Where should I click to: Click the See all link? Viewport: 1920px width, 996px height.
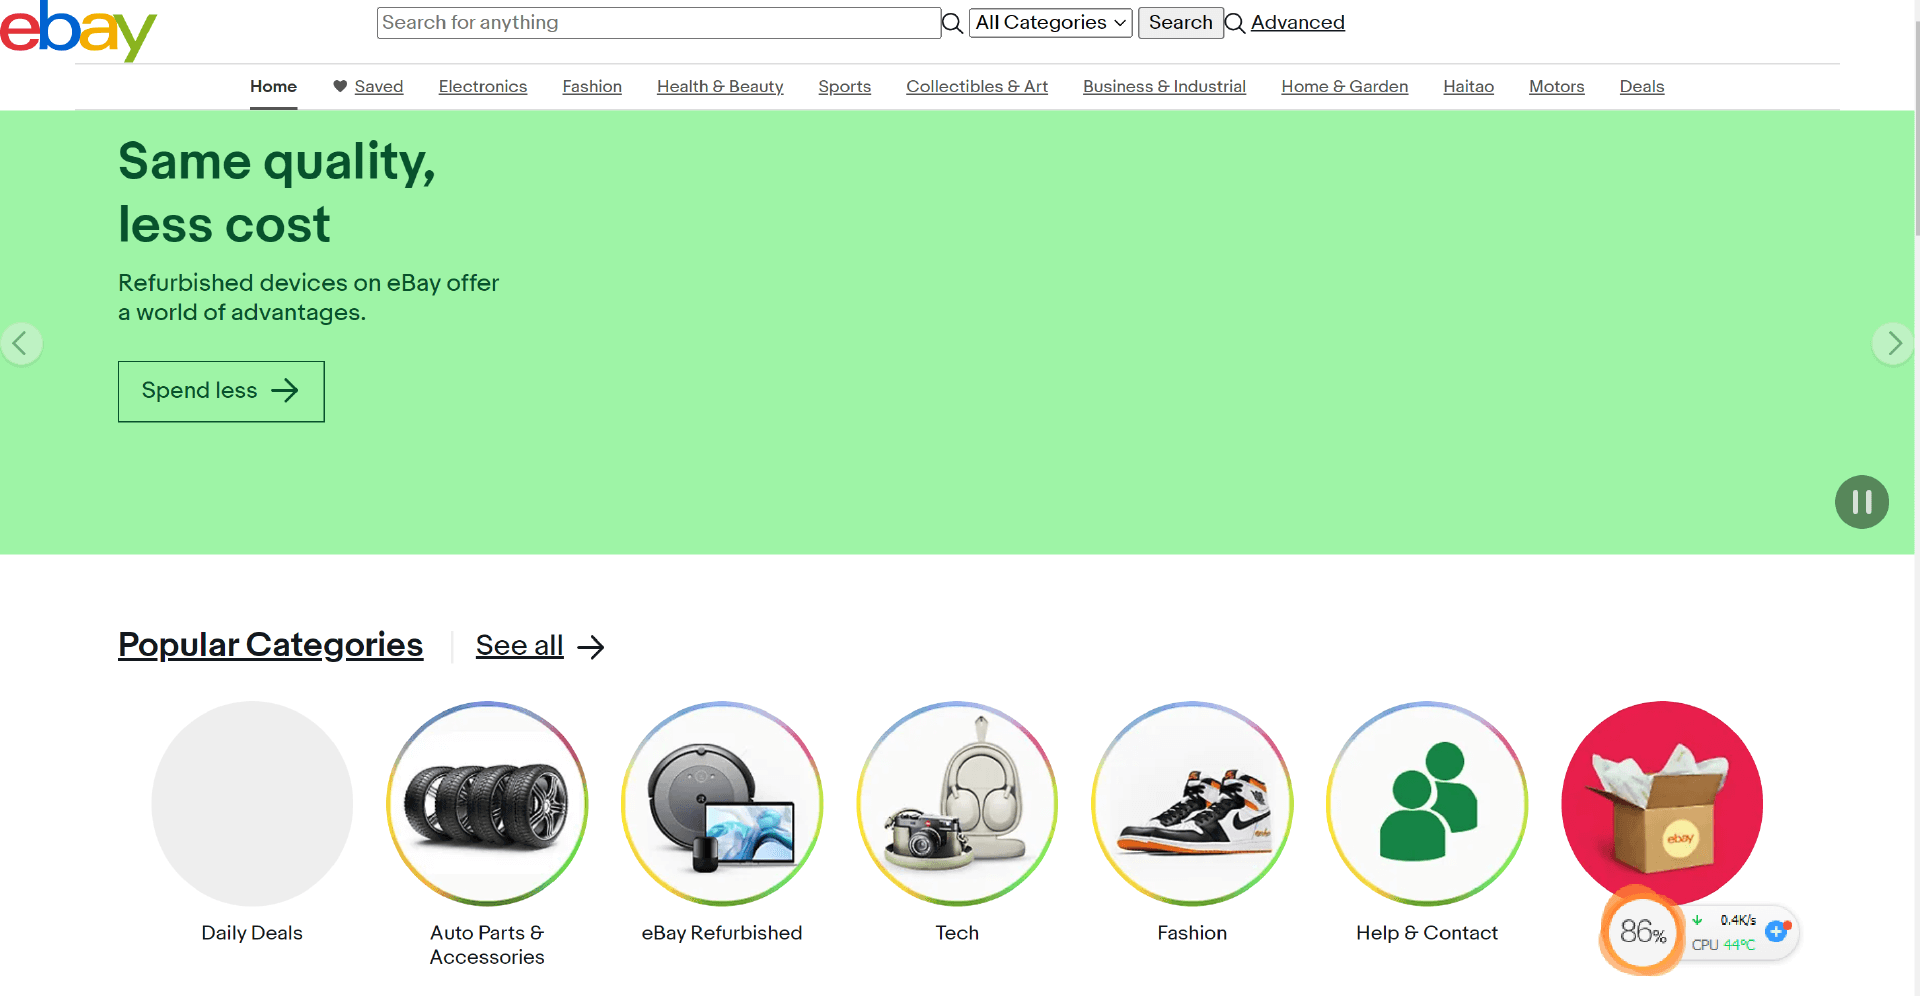point(520,646)
